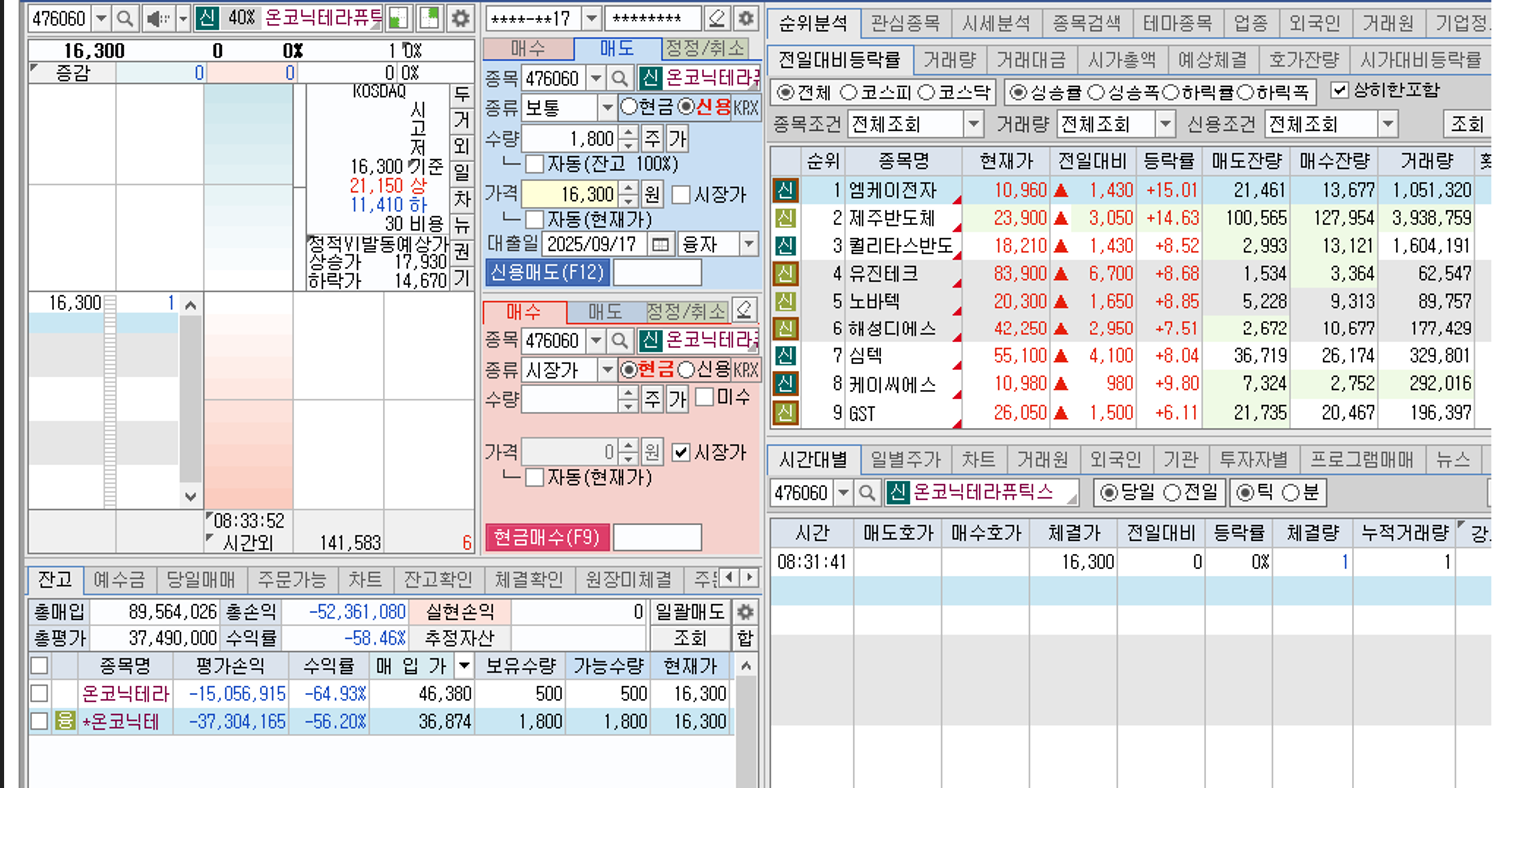
Task: Select the 분 minute radio button
Action: click(1290, 493)
